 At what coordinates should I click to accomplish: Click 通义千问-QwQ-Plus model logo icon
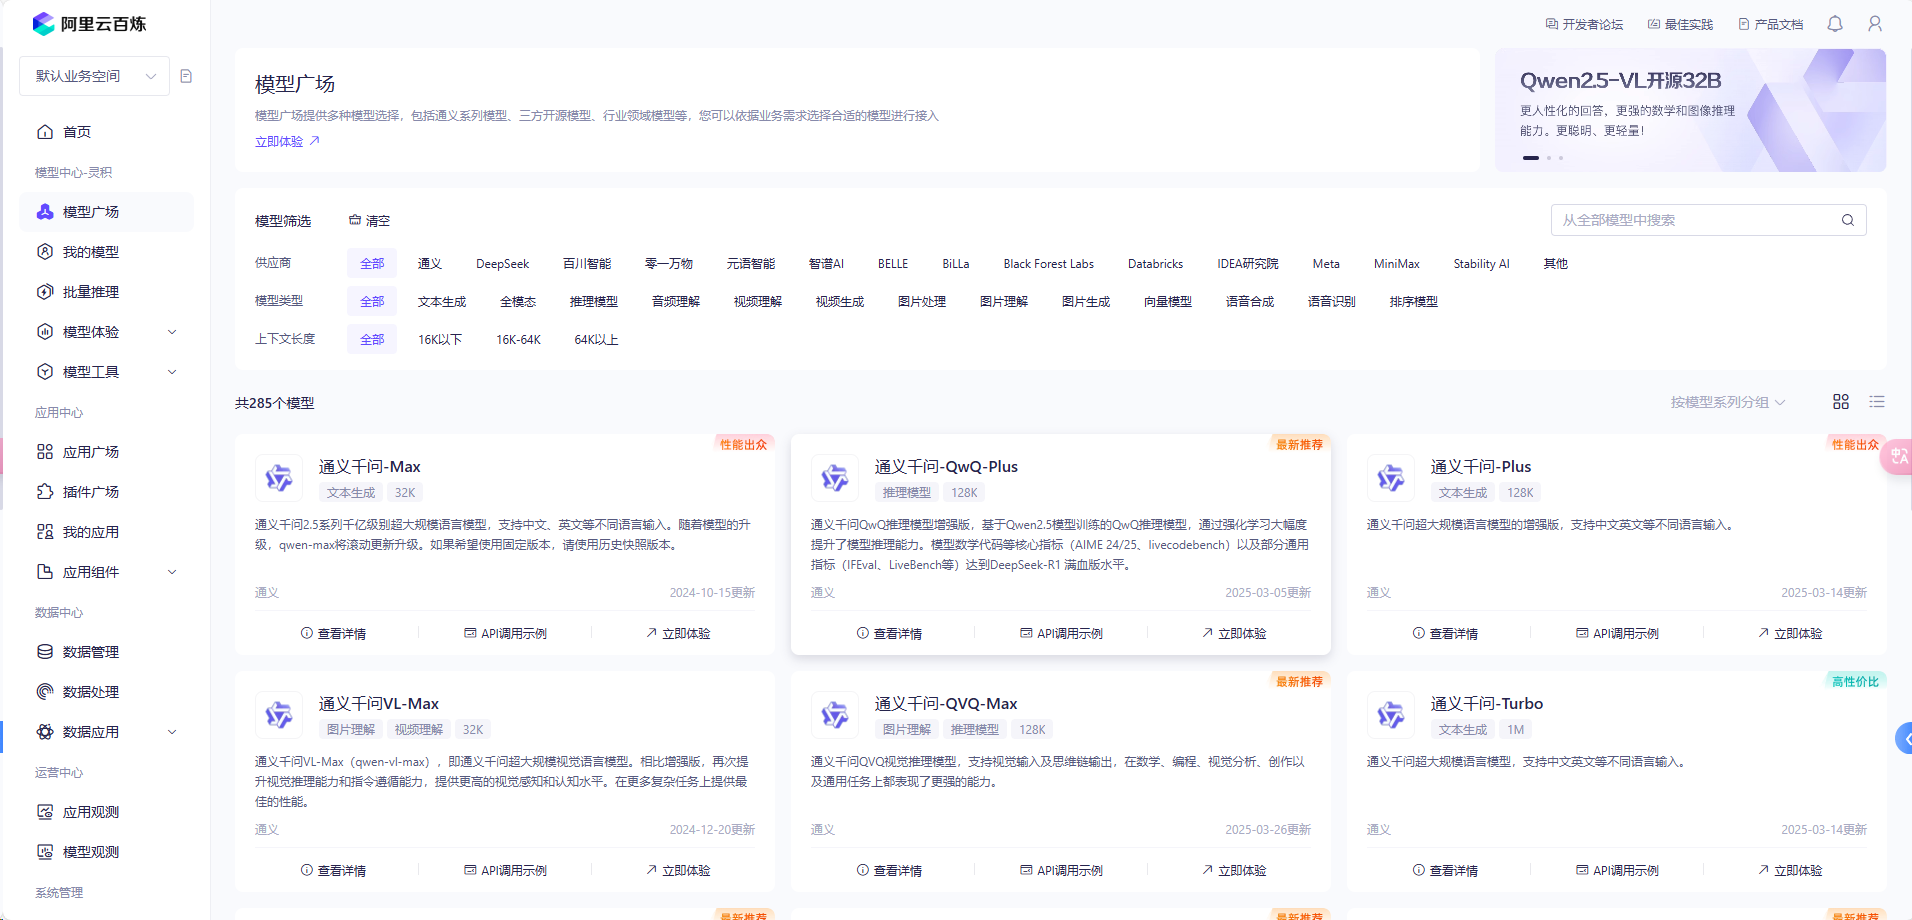835,478
